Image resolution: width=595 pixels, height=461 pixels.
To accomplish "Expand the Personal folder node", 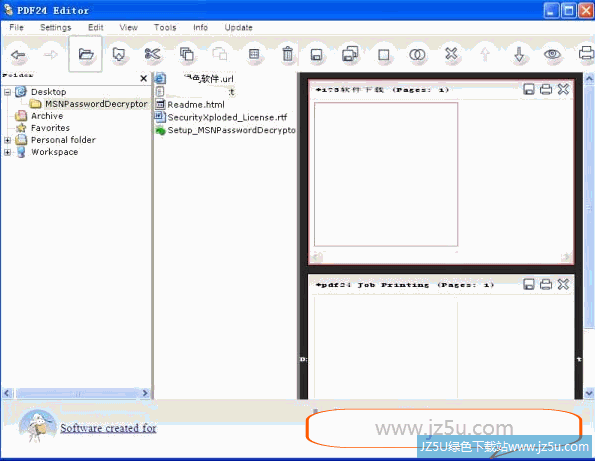I will click(7, 140).
